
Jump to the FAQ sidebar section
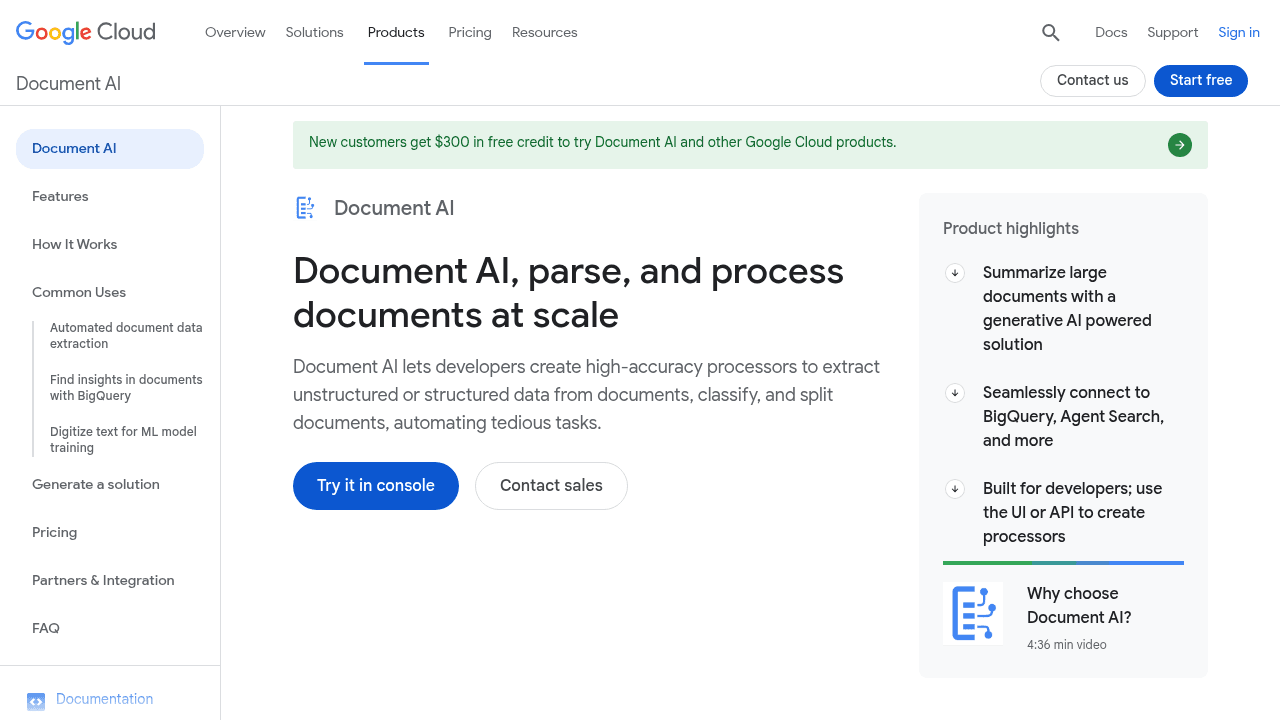pos(46,628)
